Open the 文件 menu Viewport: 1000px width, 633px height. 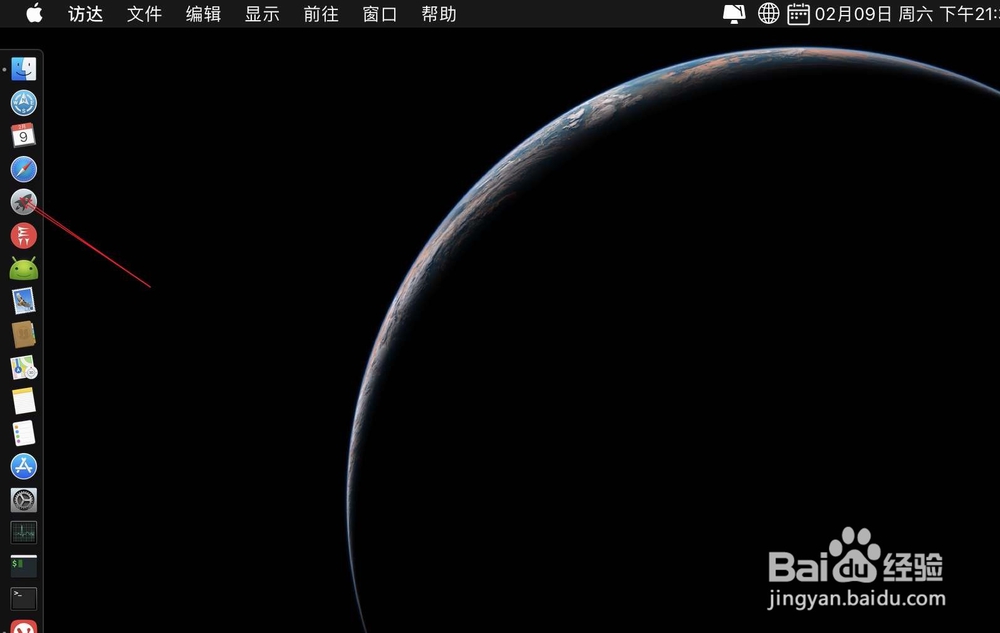pyautogui.click(x=144, y=14)
